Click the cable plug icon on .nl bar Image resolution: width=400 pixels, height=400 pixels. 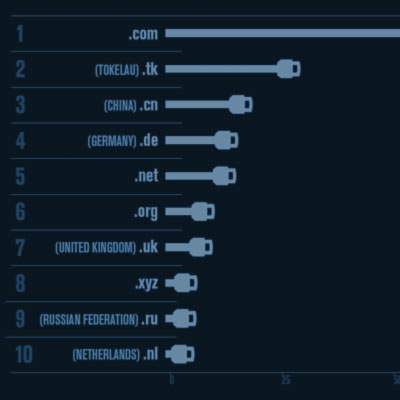[182, 354]
